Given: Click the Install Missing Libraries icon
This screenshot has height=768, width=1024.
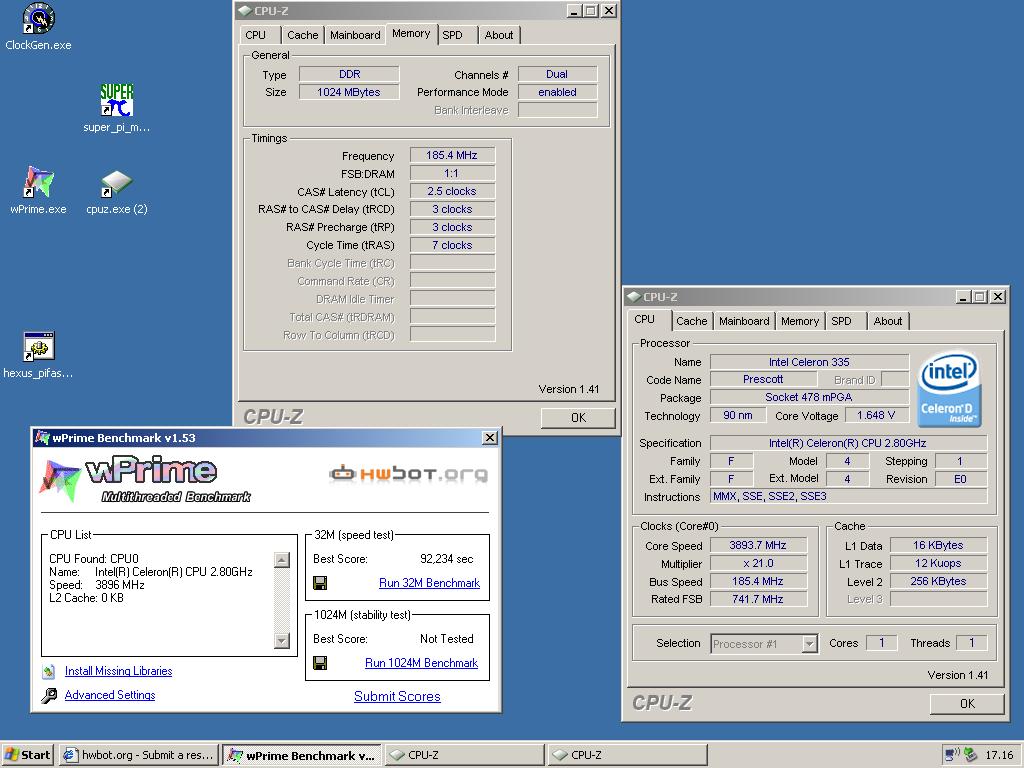Looking at the screenshot, I should (48, 671).
